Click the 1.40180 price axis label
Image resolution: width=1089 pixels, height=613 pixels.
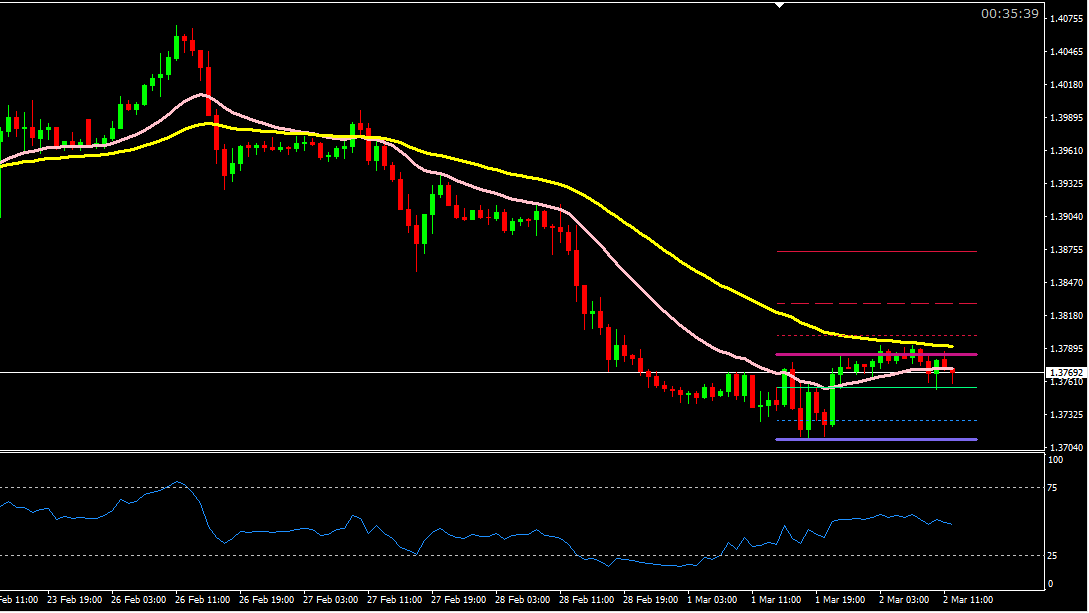click(1067, 85)
